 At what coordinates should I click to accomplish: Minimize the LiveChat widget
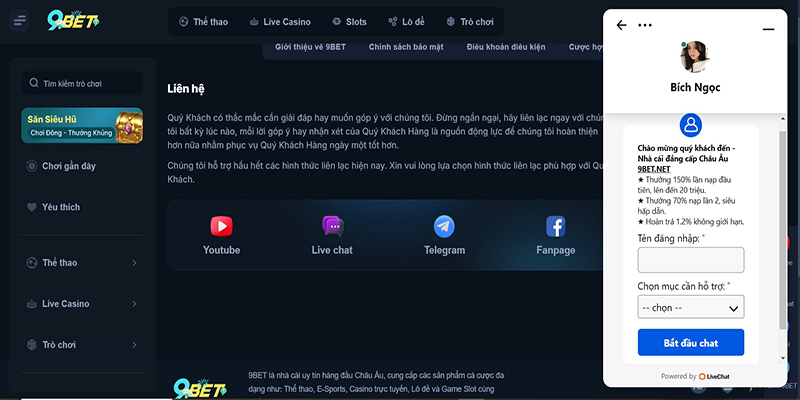[x=768, y=29]
